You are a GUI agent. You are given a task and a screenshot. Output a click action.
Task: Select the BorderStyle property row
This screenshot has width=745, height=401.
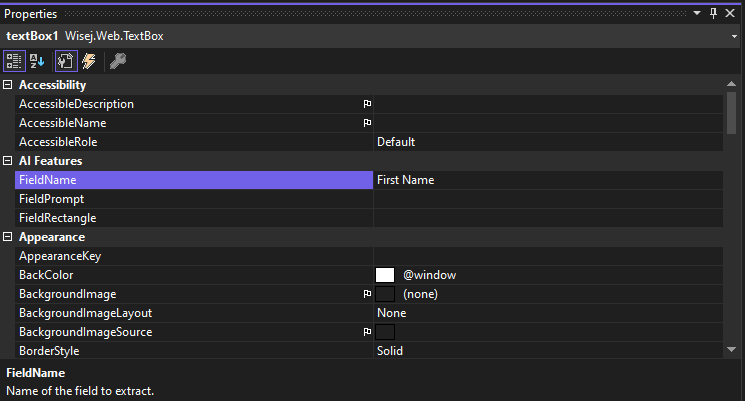tap(369, 351)
